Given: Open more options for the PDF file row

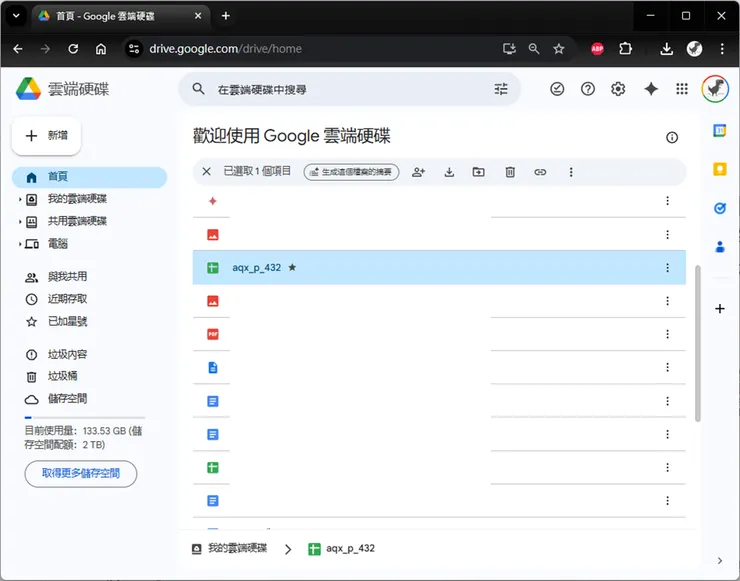Looking at the screenshot, I should (667, 334).
